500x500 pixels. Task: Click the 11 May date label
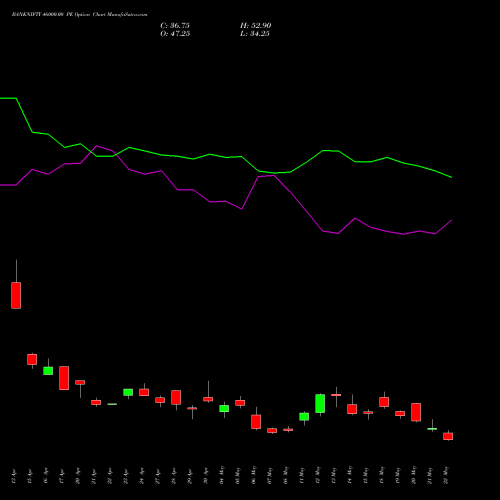click(302, 475)
